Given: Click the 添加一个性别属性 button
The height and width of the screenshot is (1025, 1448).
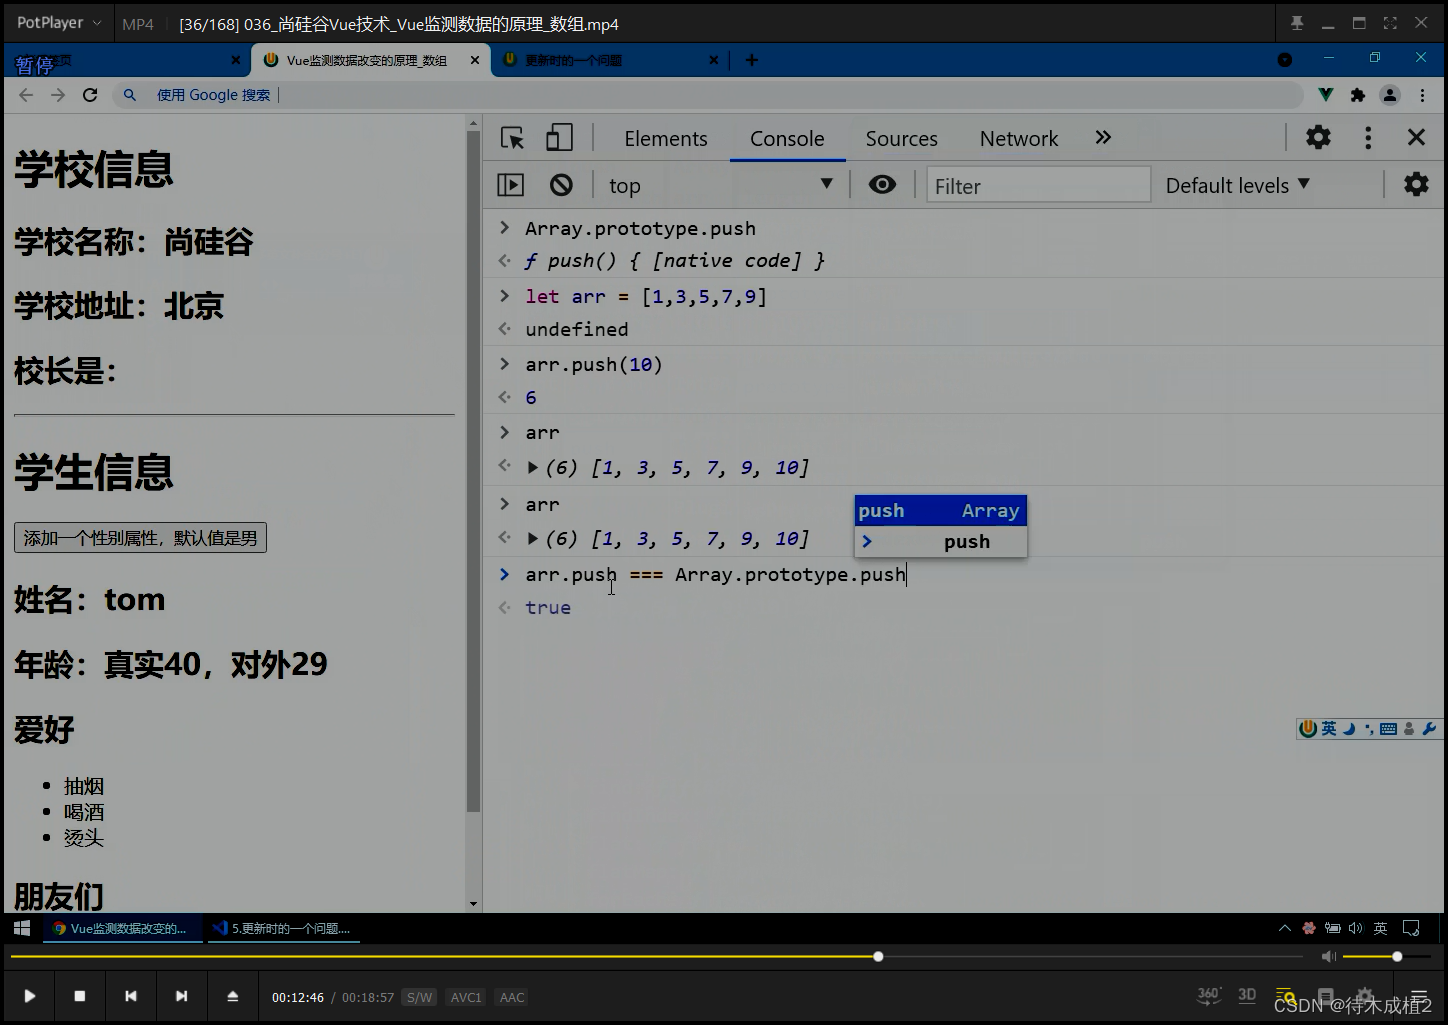Looking at the screenshot, I should click(140, 538).
